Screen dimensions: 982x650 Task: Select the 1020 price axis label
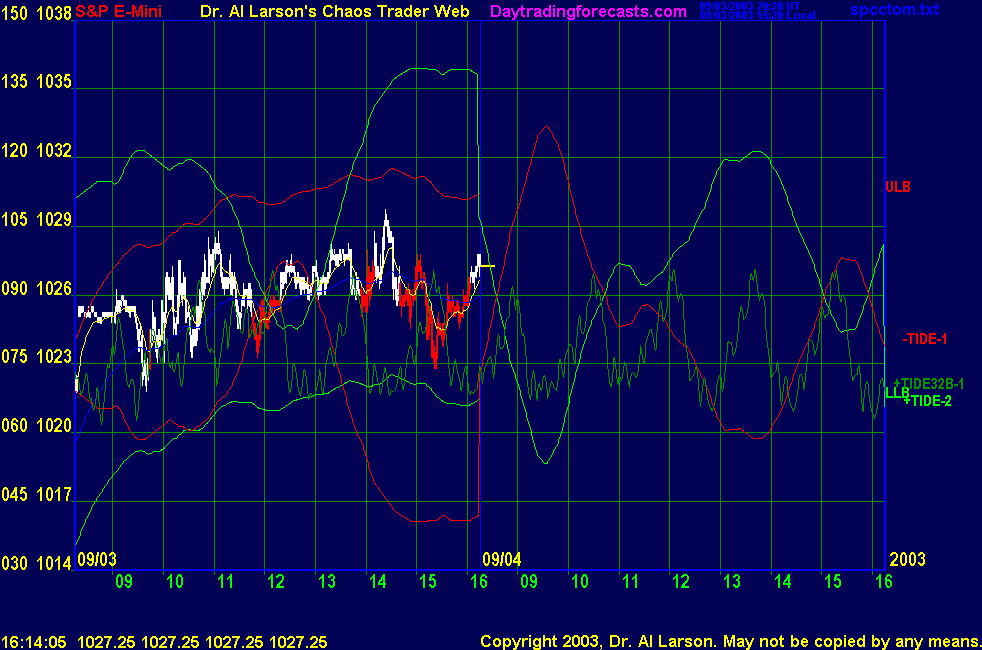[x=56, y=426]
